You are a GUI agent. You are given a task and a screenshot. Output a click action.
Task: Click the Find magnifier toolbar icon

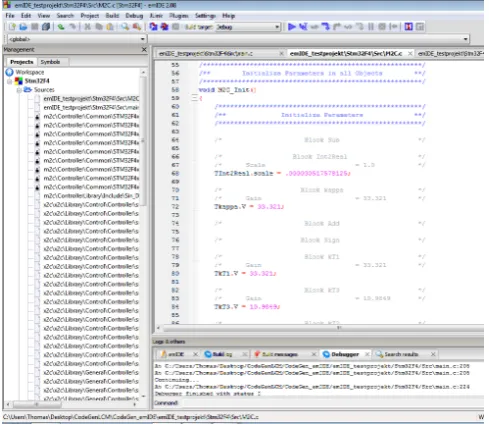pos(125,27)
